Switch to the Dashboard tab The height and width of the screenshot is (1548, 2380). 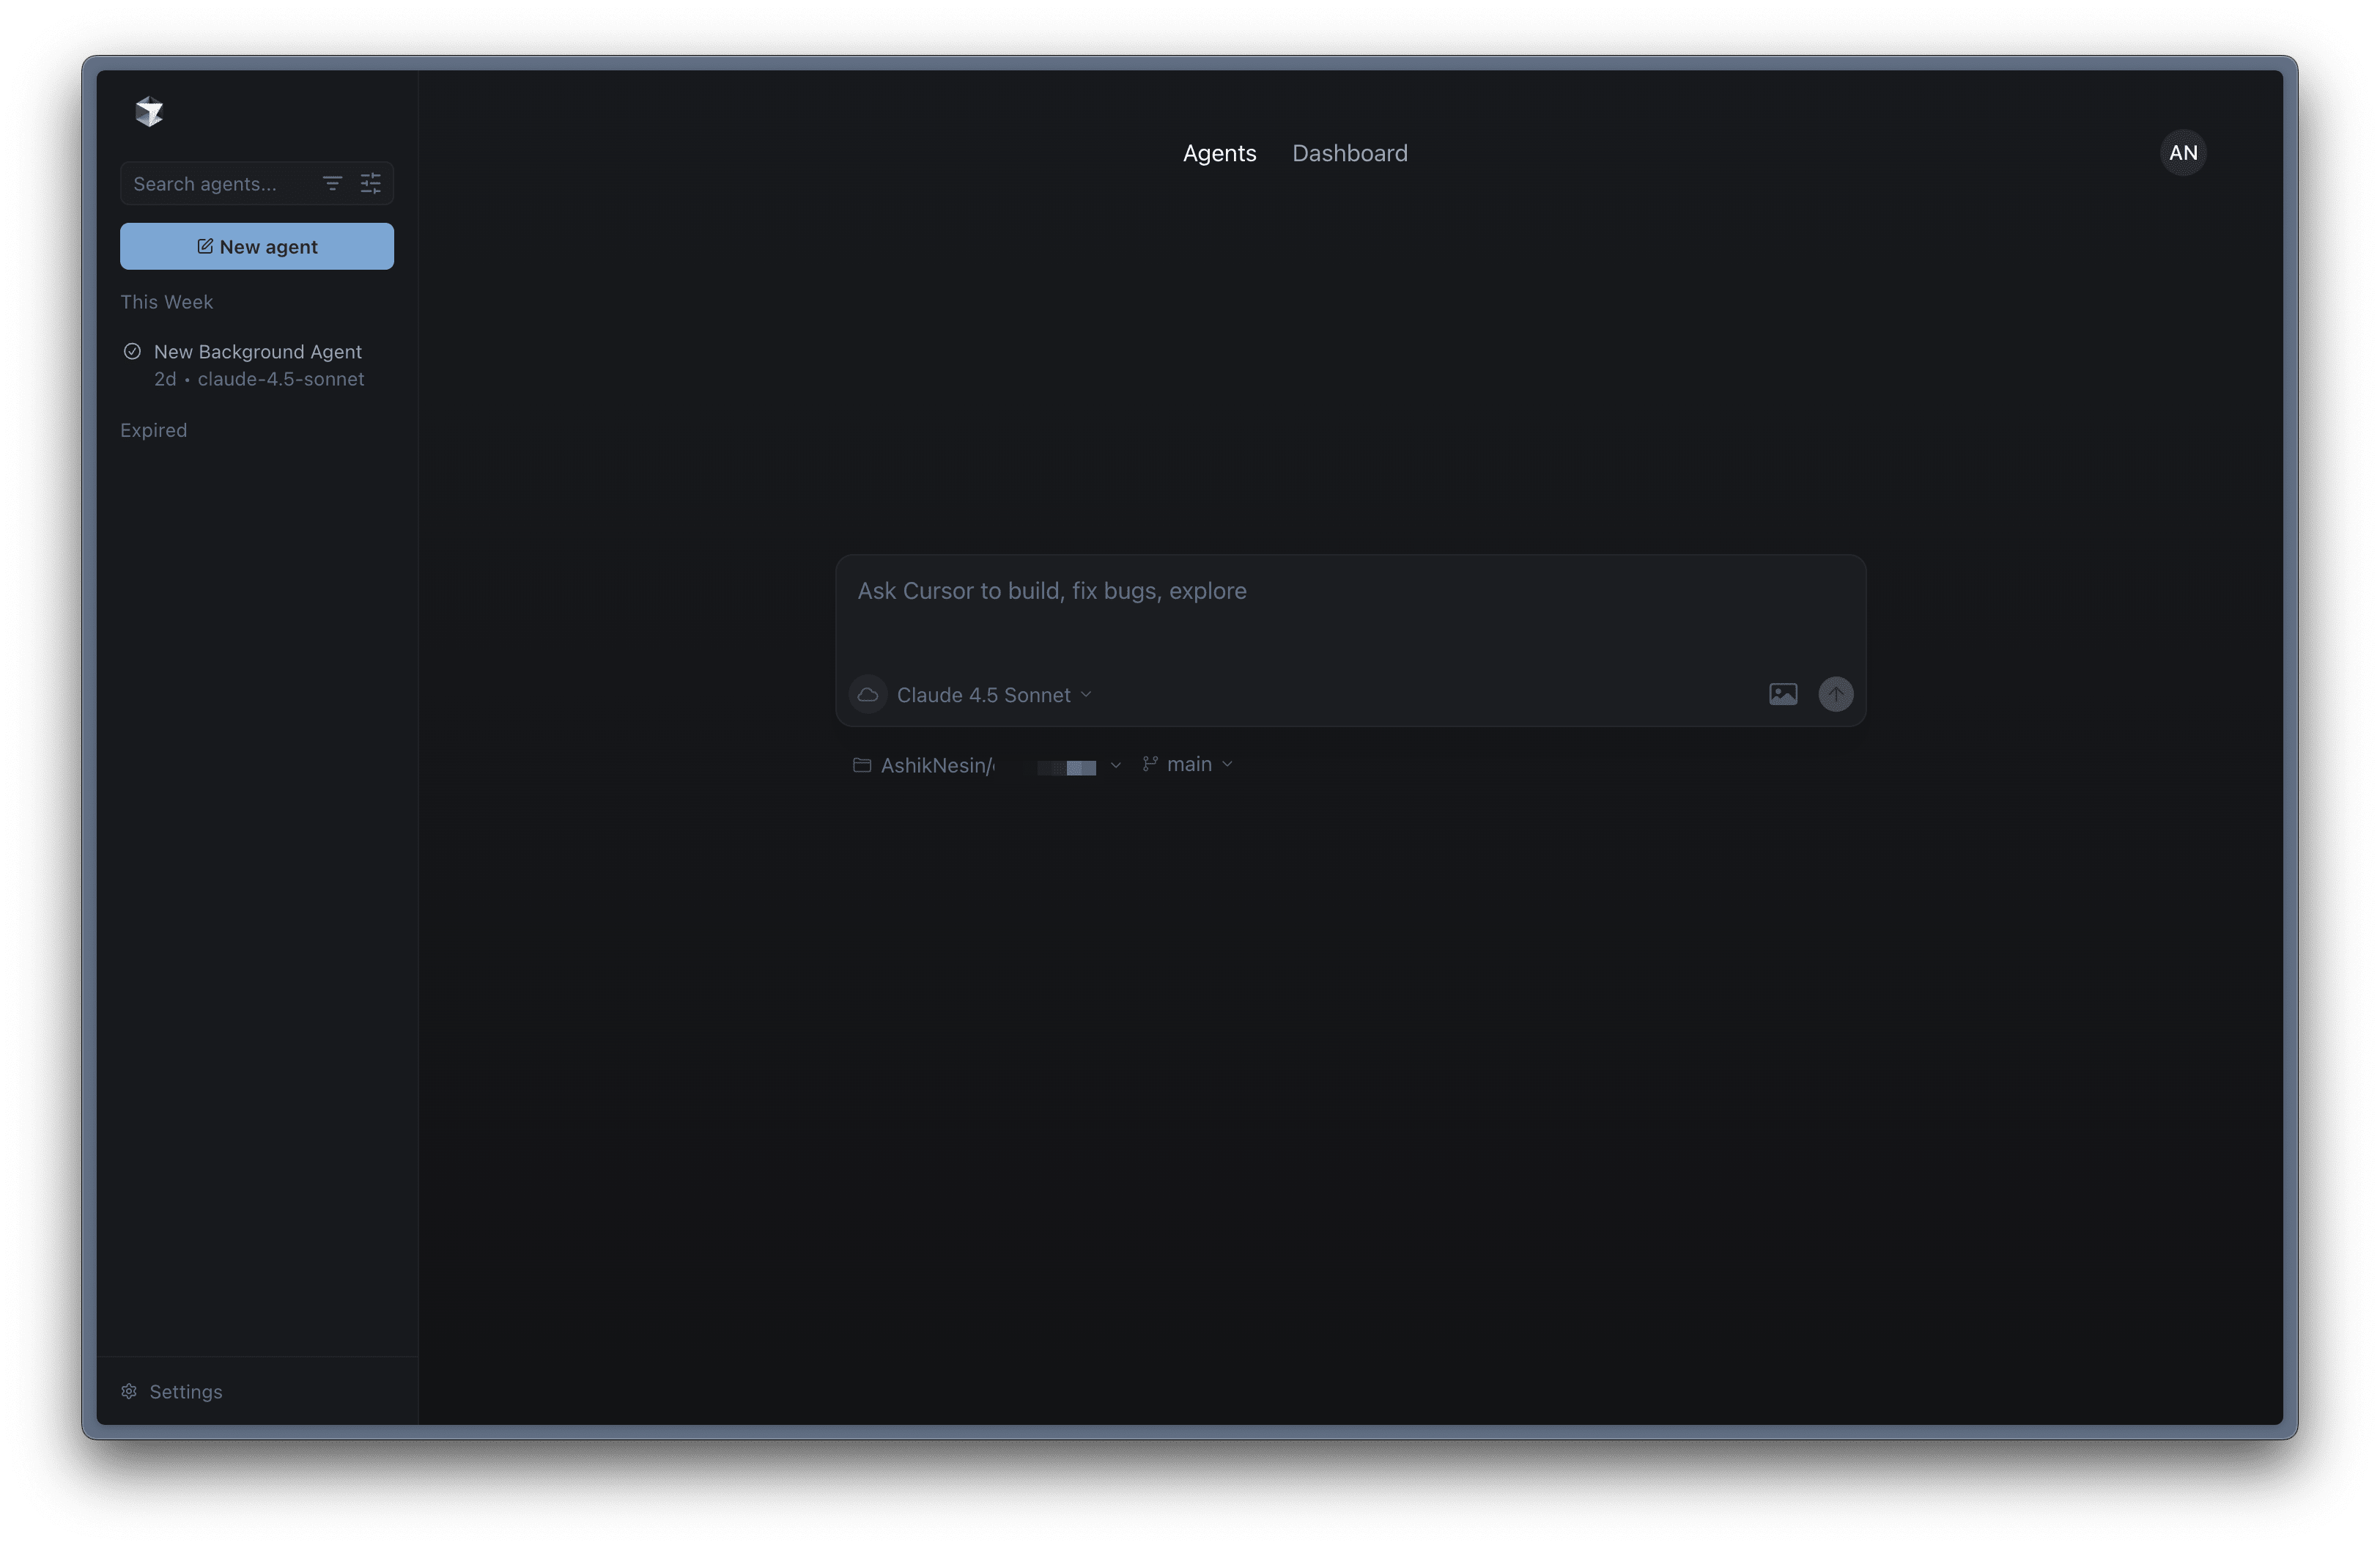(x=1349, y=153)
